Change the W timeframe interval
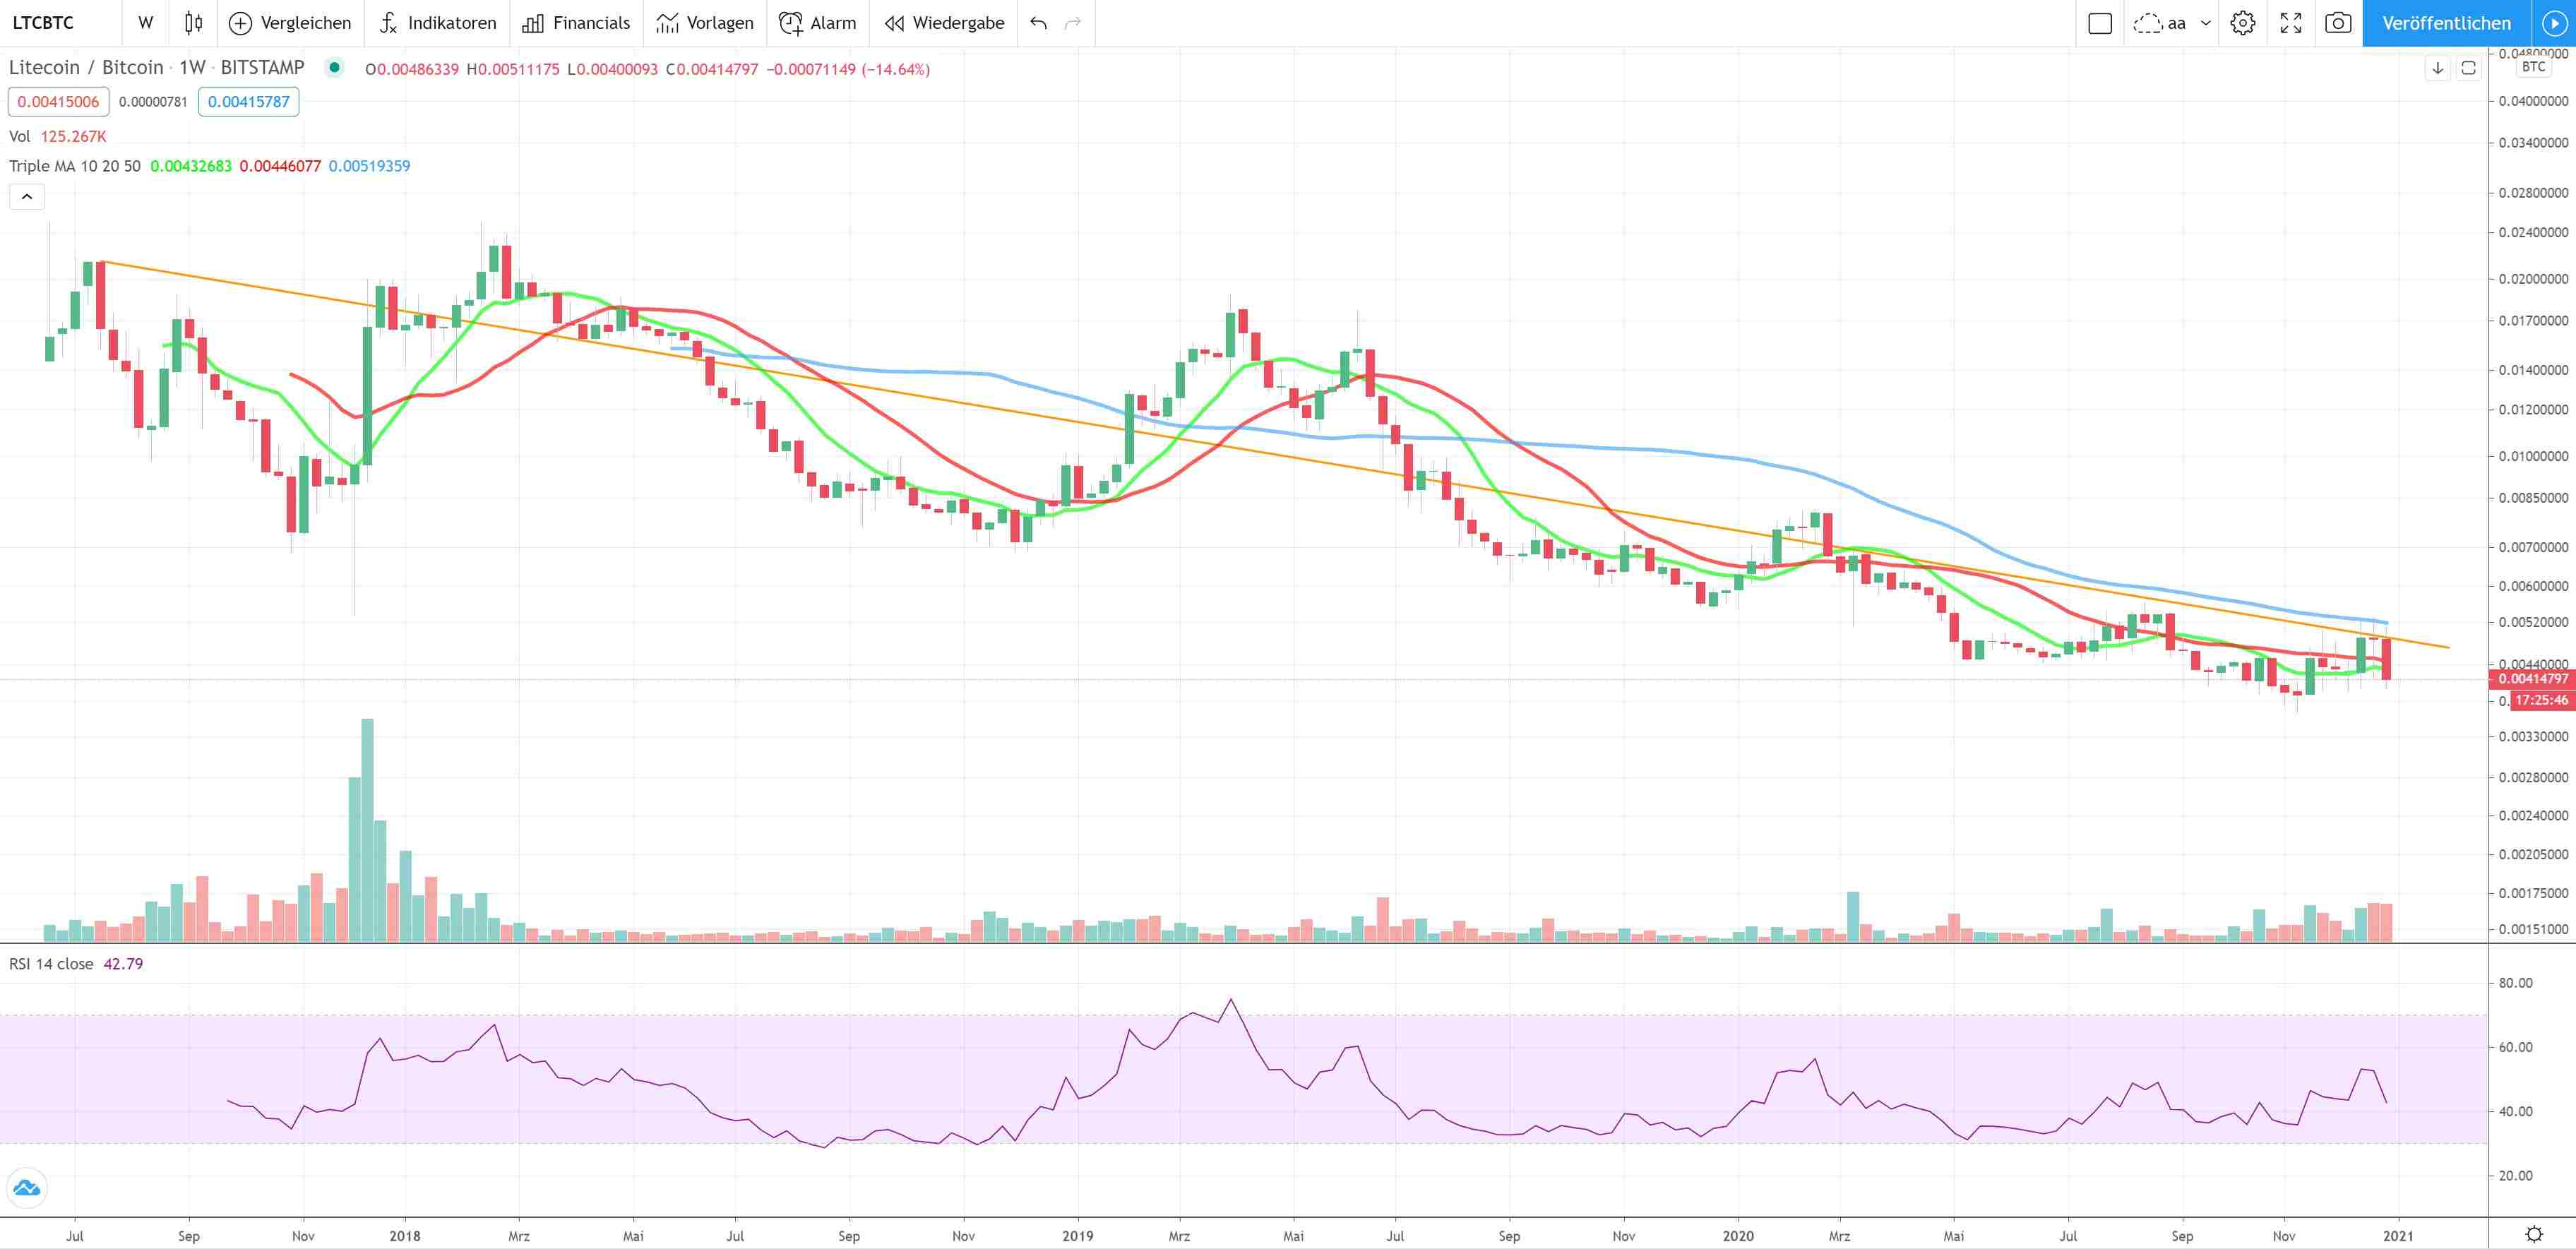The image size is (2576, 1249). tap(146, 23)
